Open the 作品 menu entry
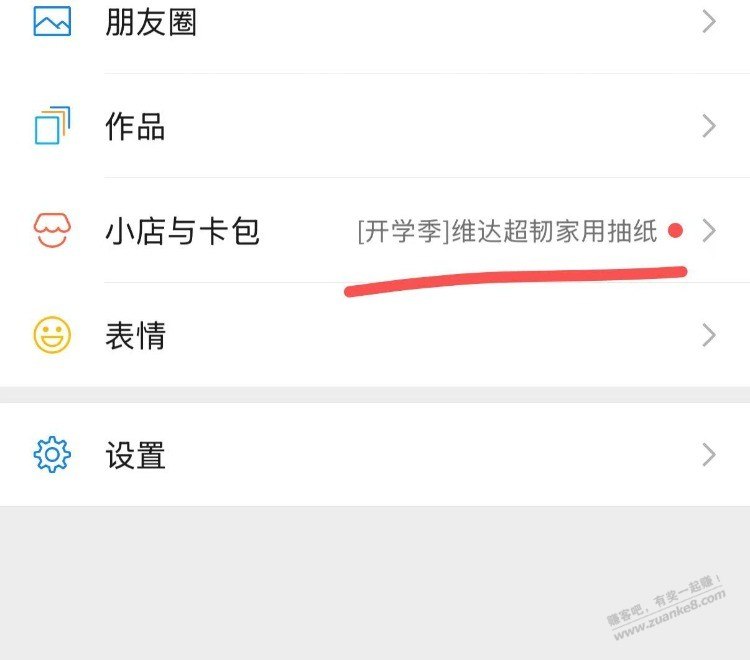The image size is (750, 660). click(x=375, y=126)
